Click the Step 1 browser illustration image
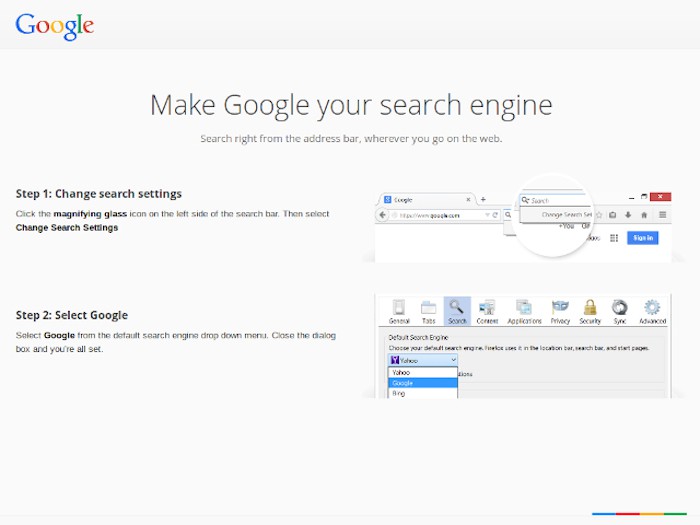Image resolution: width=700 pixels, height=525 pixels. click(x=523, y=217)
